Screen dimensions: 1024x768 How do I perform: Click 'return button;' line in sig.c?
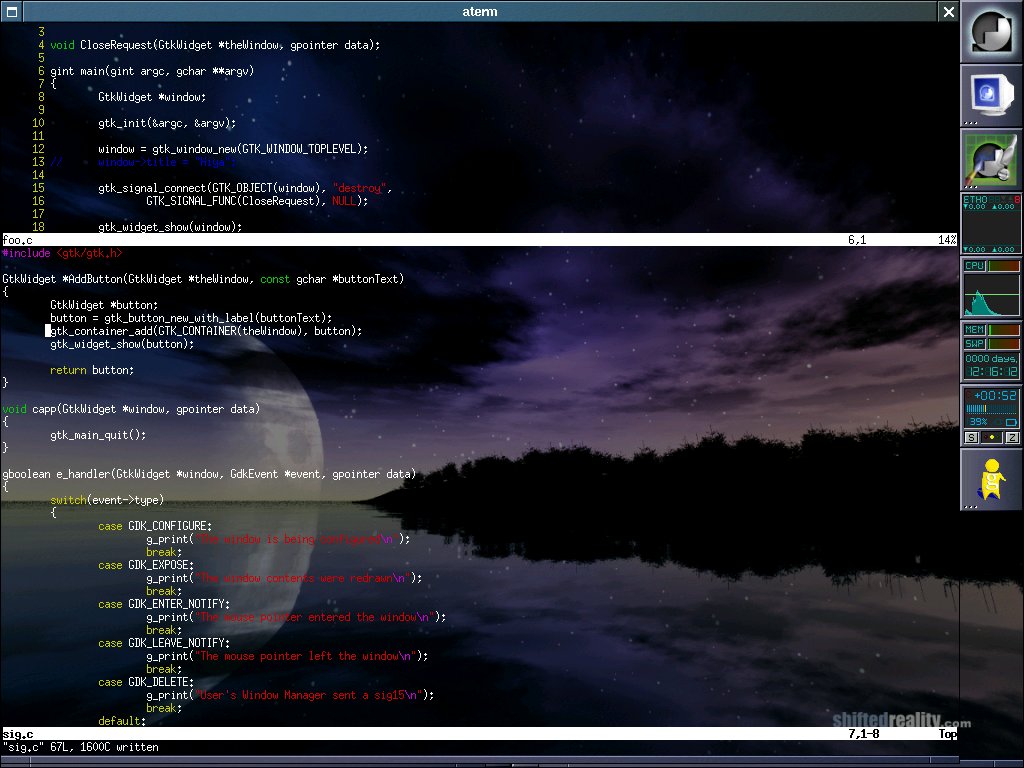coord(92,370)
